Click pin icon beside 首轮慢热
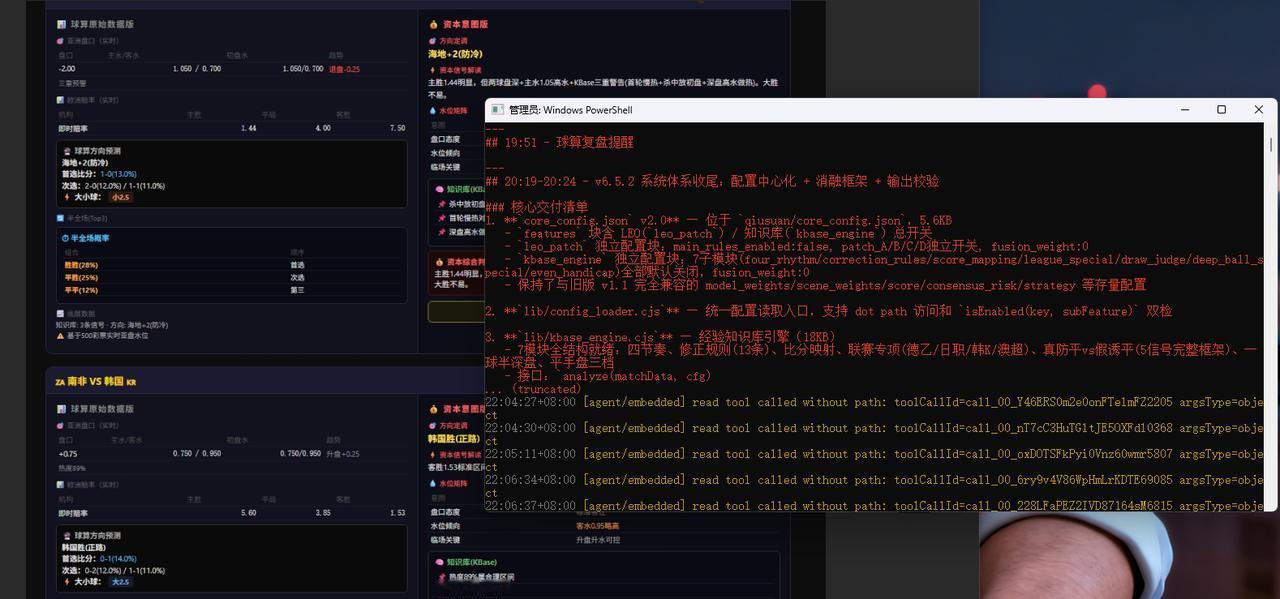The width and height of the screenshot is (1280, 599). 442,218
